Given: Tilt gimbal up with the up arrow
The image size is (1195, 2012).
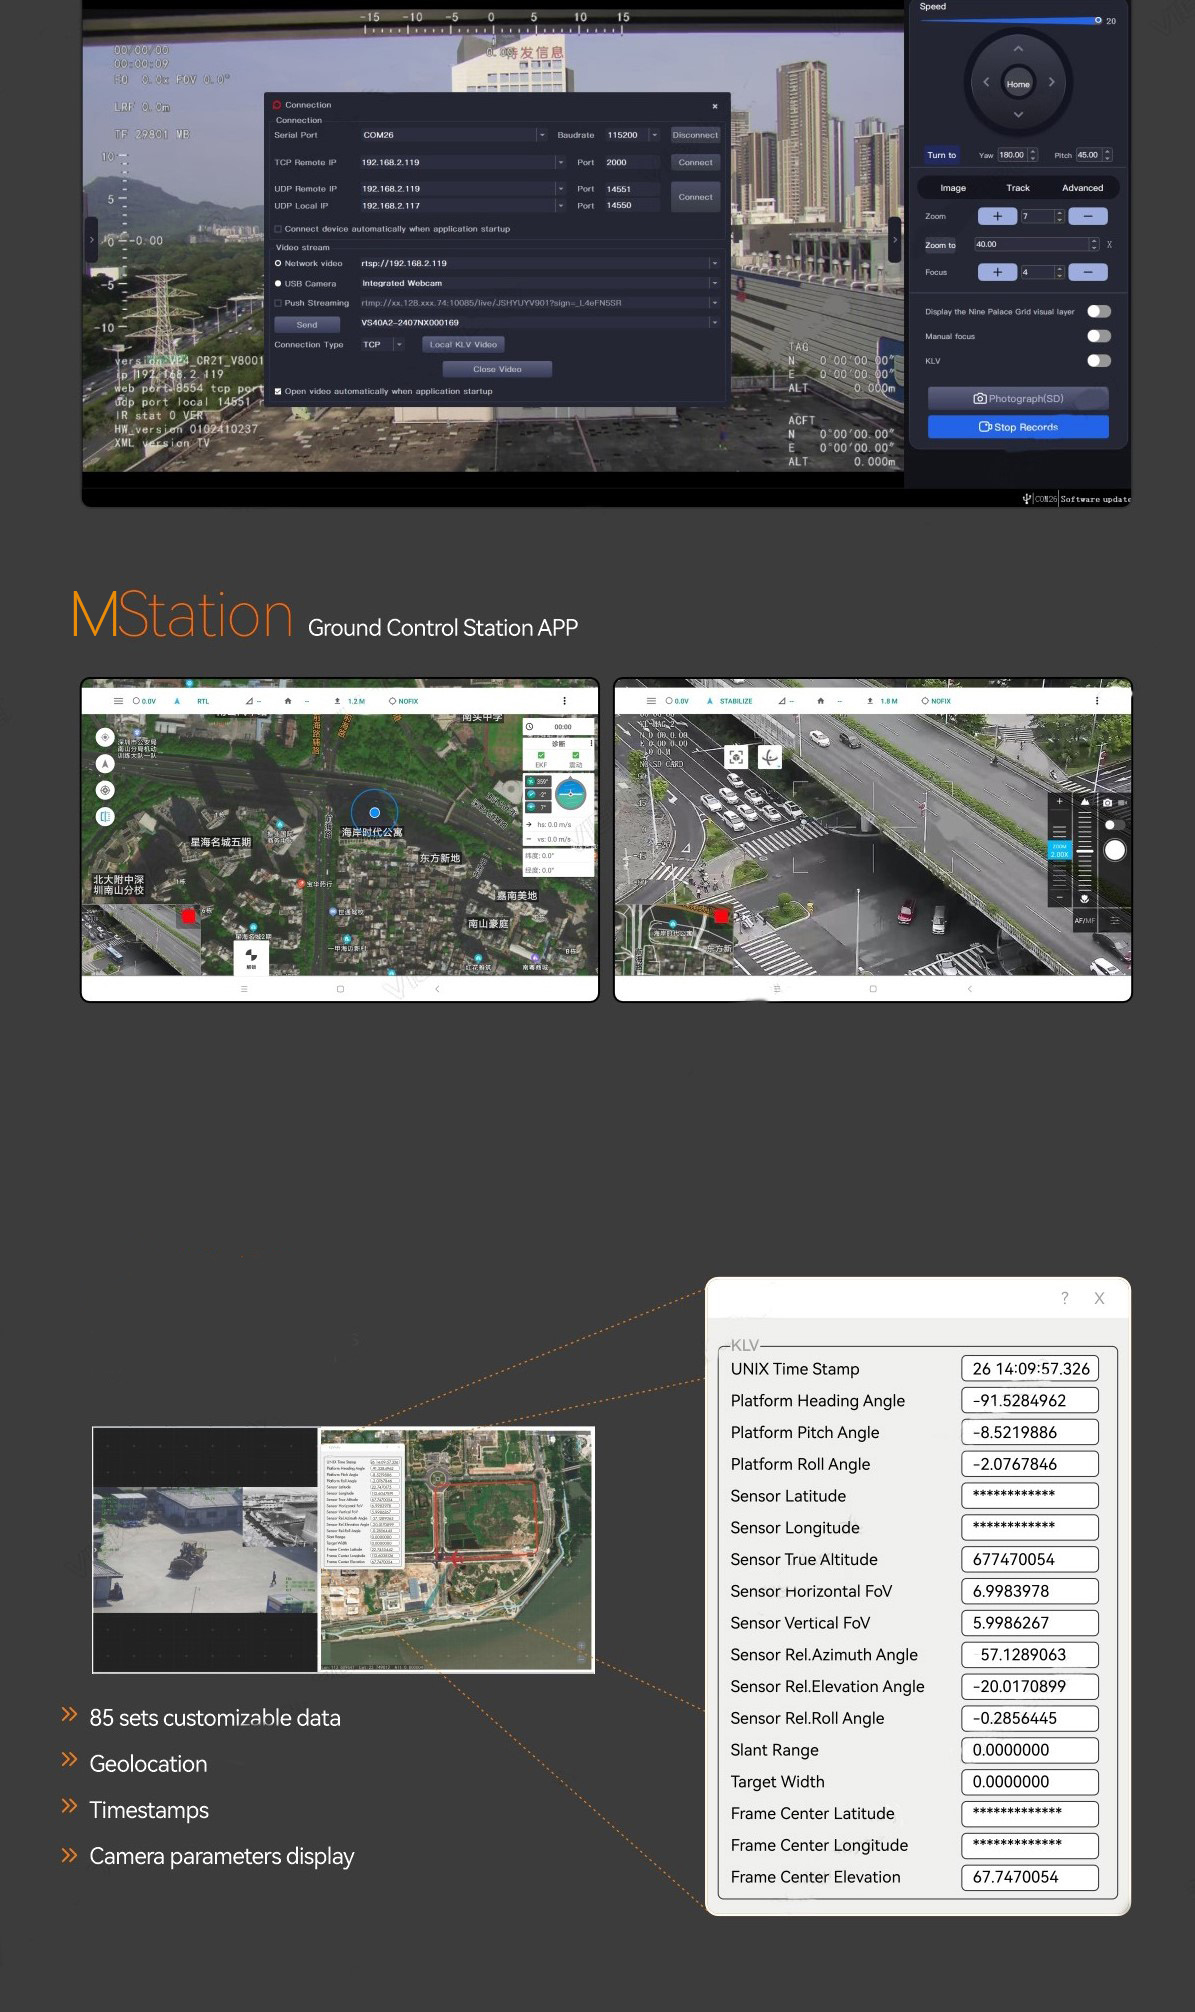Looking at the screenshot, I should [x=1018, y=48].
